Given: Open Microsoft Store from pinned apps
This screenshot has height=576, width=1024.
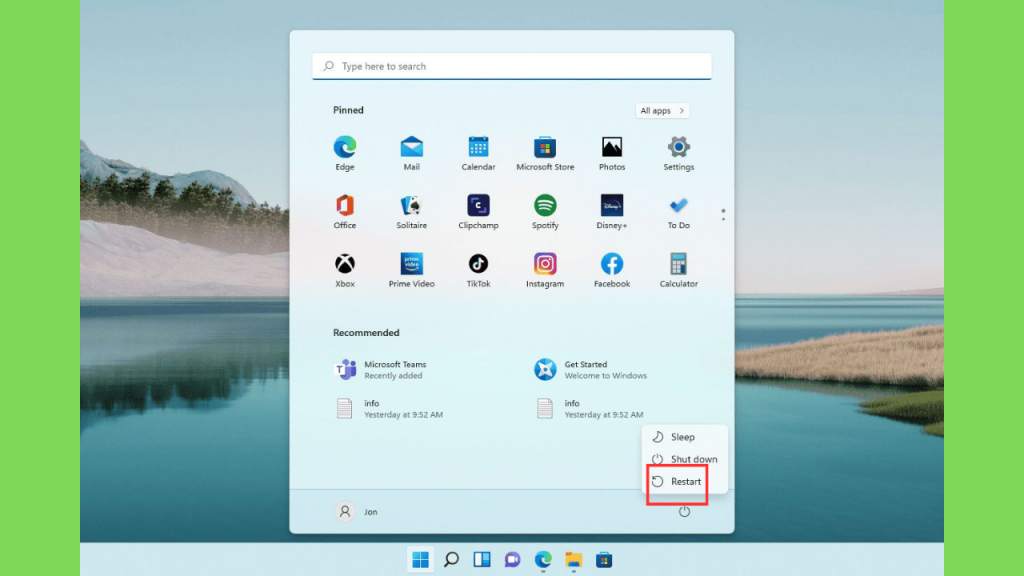Looking at the screenshot, I should click(545, 153).
